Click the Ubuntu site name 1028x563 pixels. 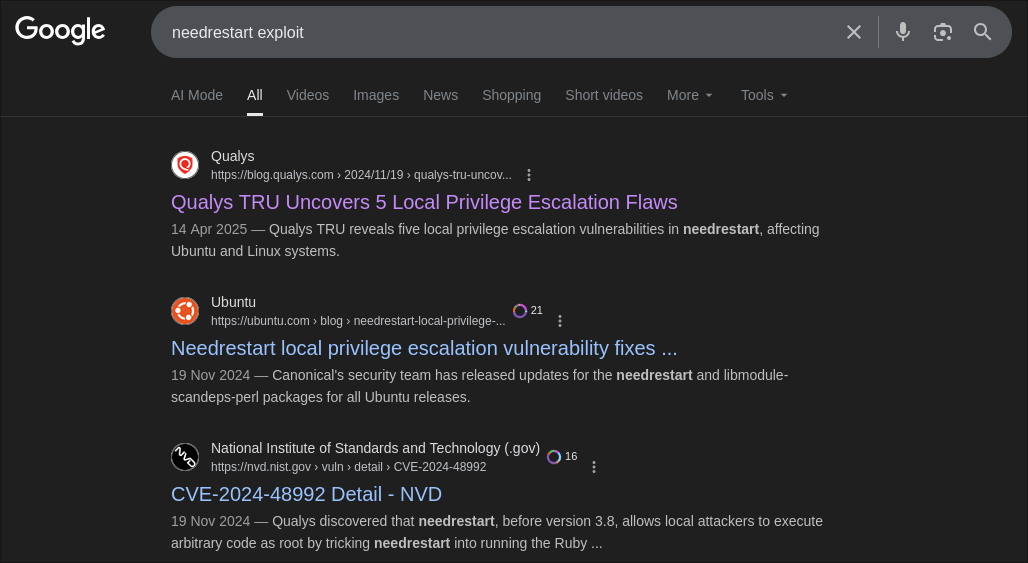[233, 302]
